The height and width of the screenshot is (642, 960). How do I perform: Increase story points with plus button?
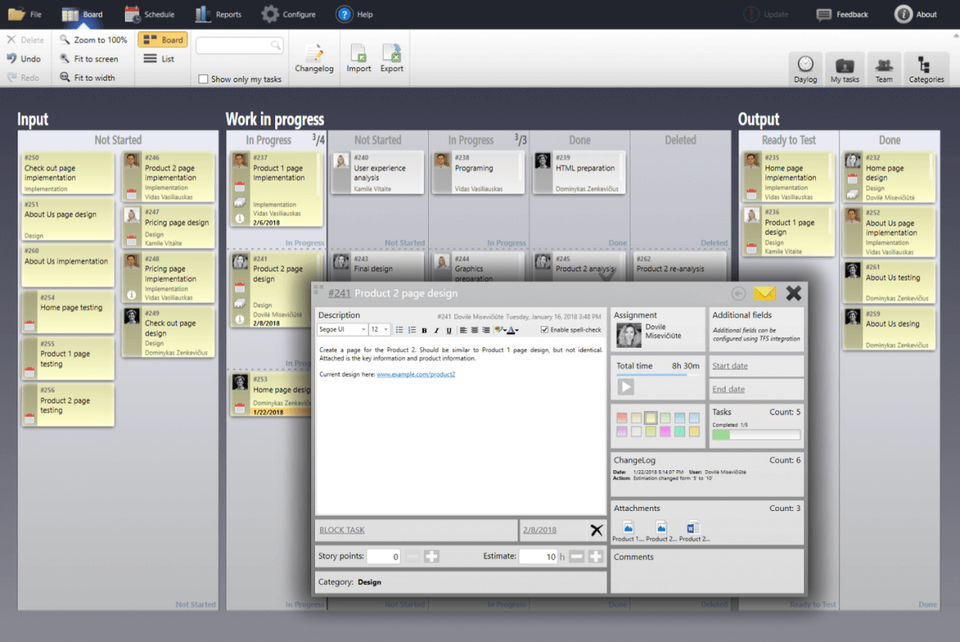tap(432, 556)
